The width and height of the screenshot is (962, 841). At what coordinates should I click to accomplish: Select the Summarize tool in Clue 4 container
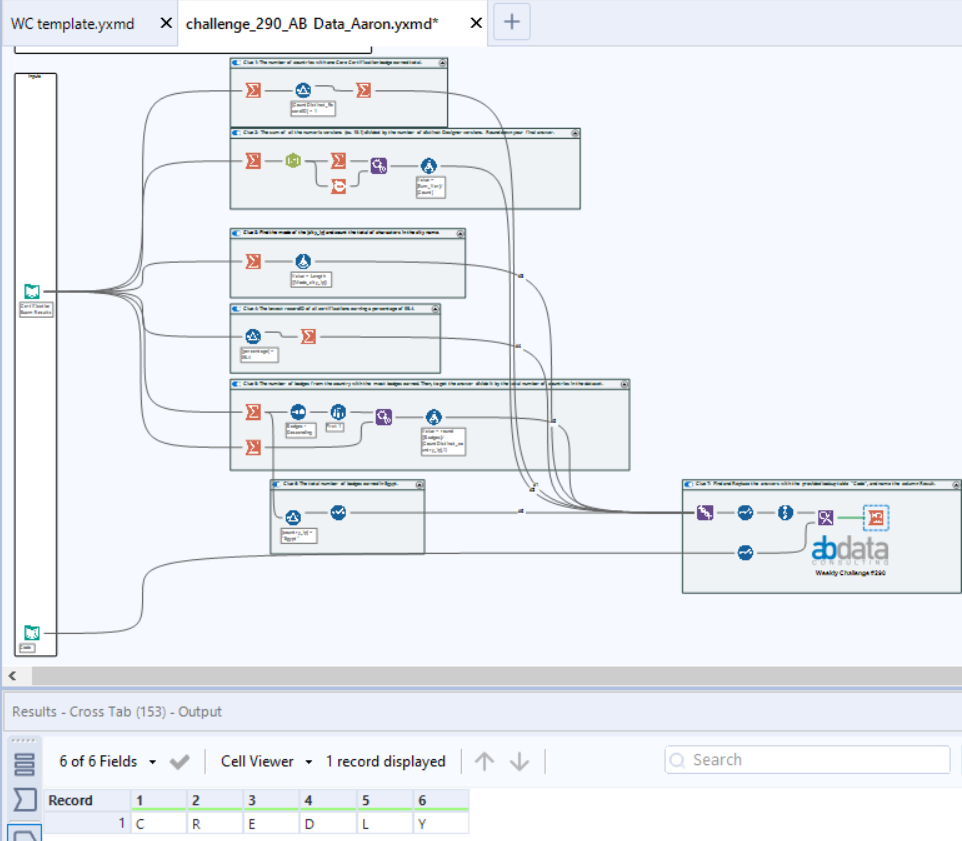pyautogui.click(x=309, y=336)
